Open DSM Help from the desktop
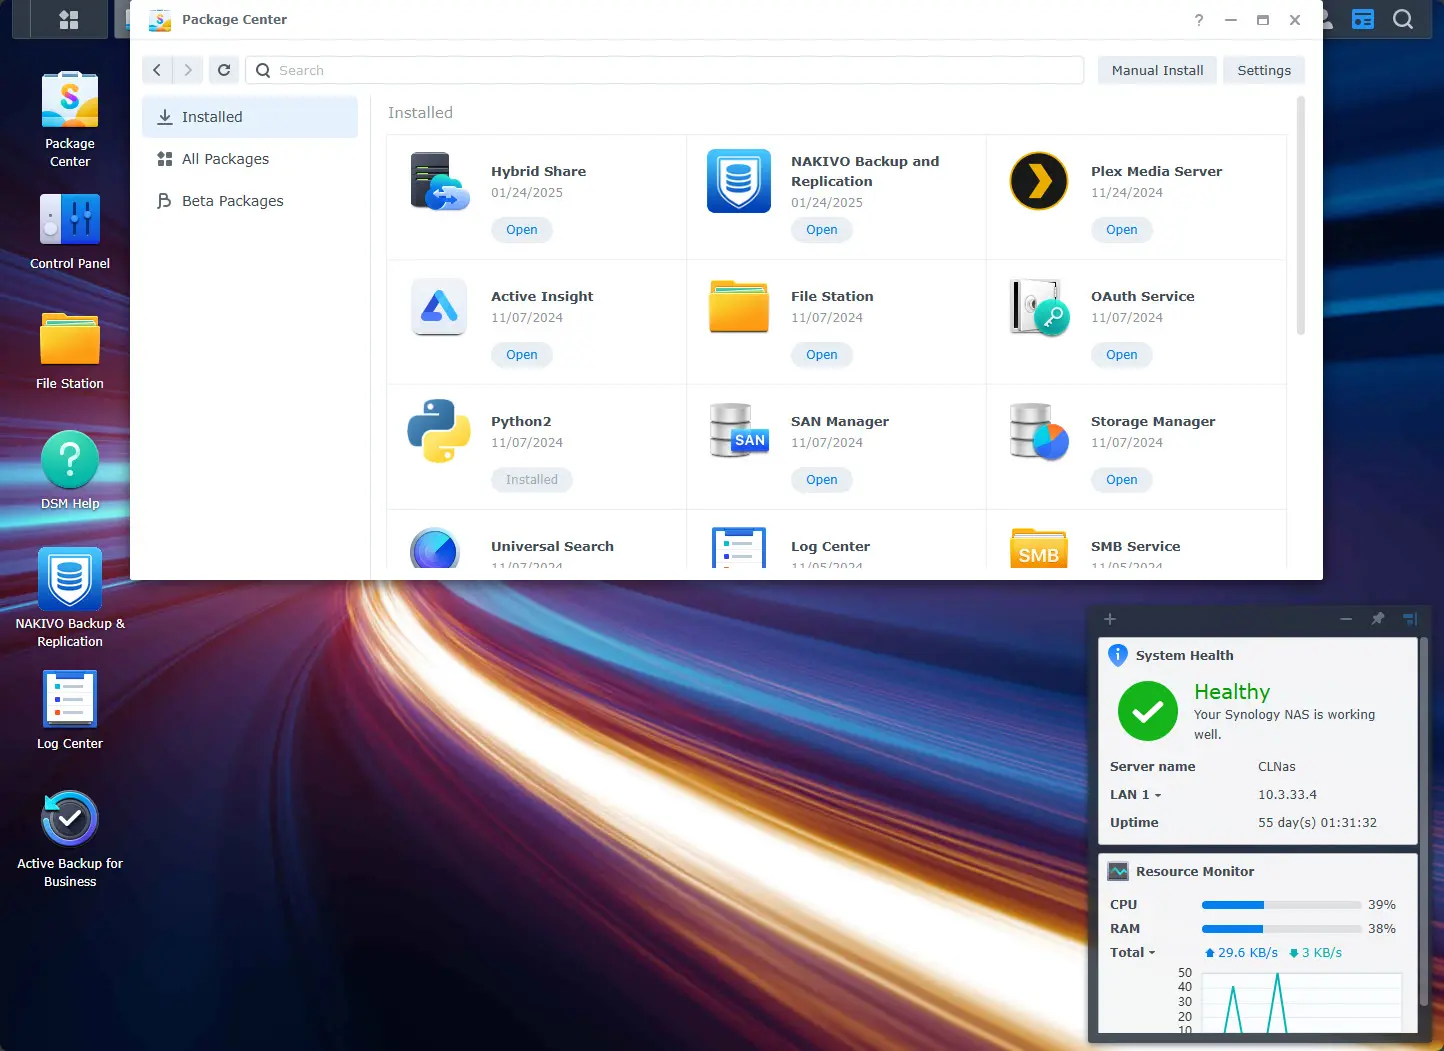The height and width of the screenshot is (1051, 1444). click(x=70, y=471)
